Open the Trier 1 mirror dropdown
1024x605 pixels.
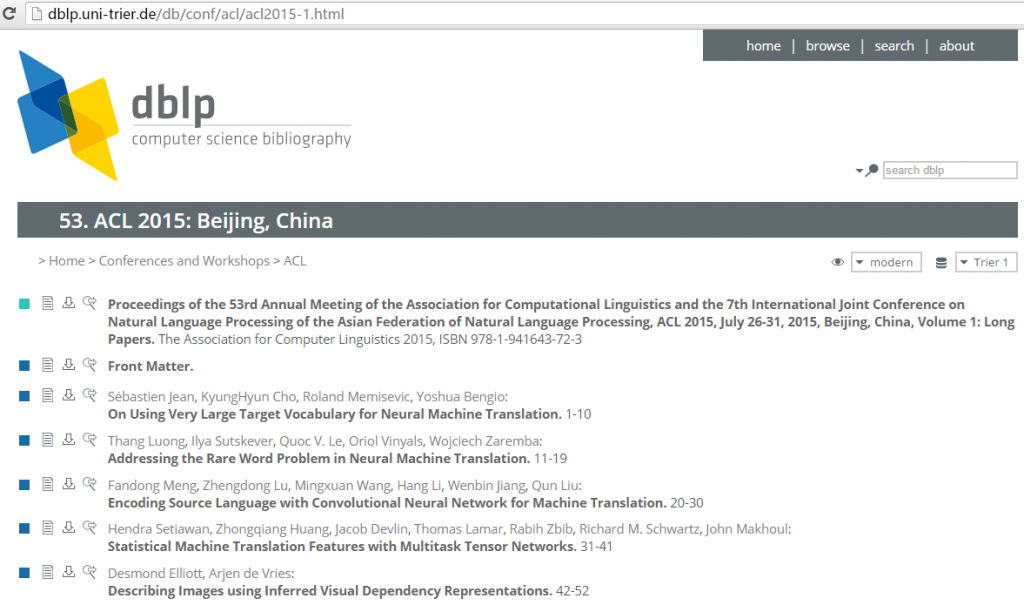pyautogui.click(x=986, y=262)
